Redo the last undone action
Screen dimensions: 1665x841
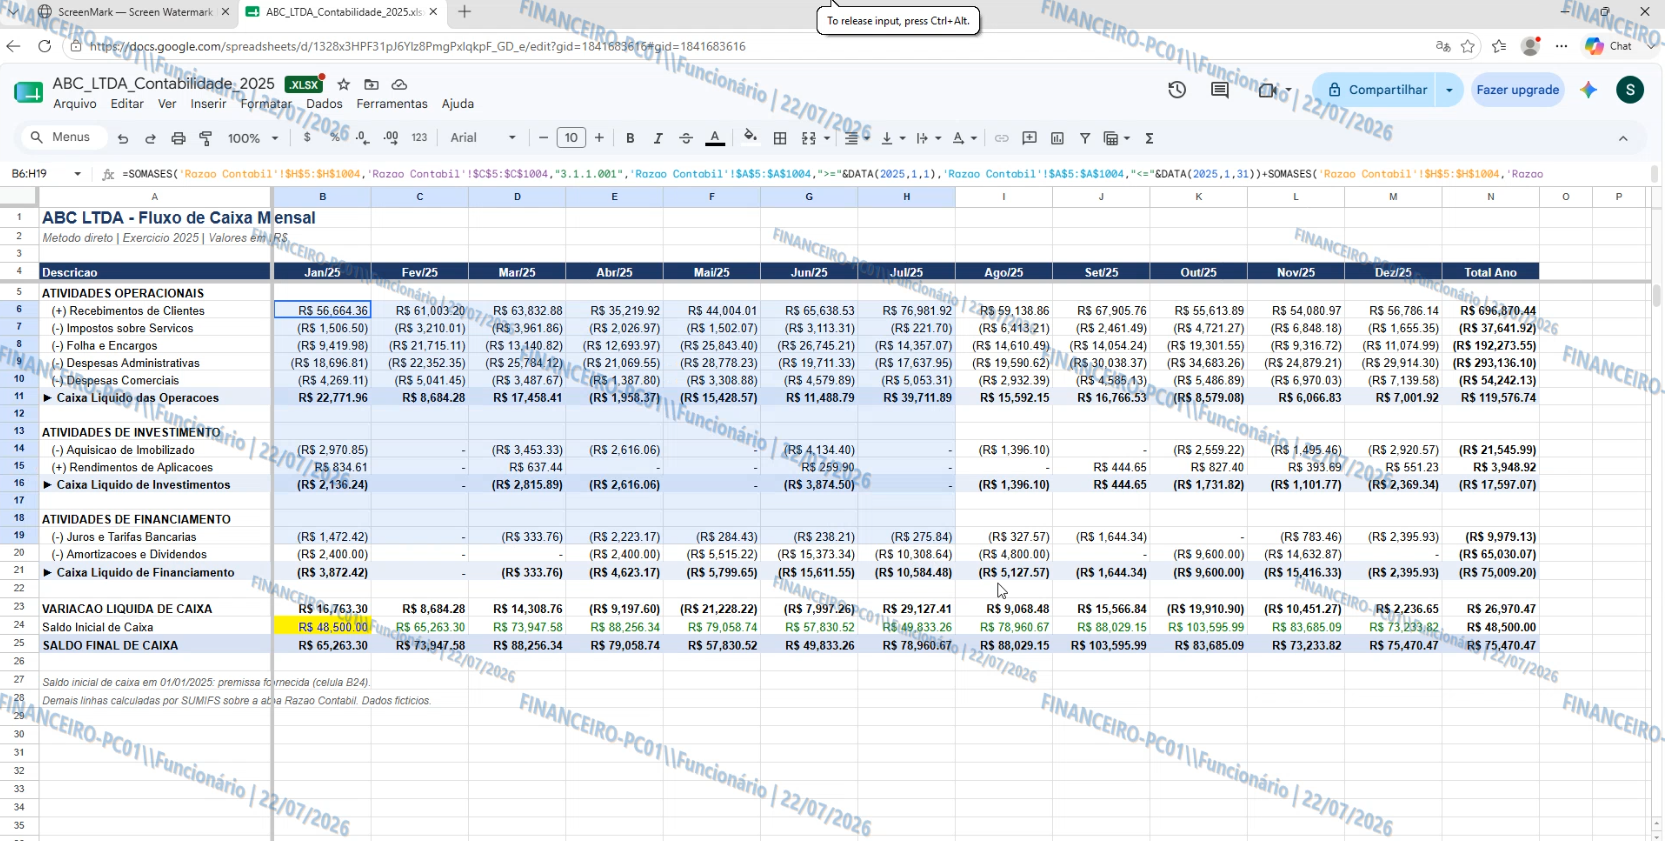point(150,138)
